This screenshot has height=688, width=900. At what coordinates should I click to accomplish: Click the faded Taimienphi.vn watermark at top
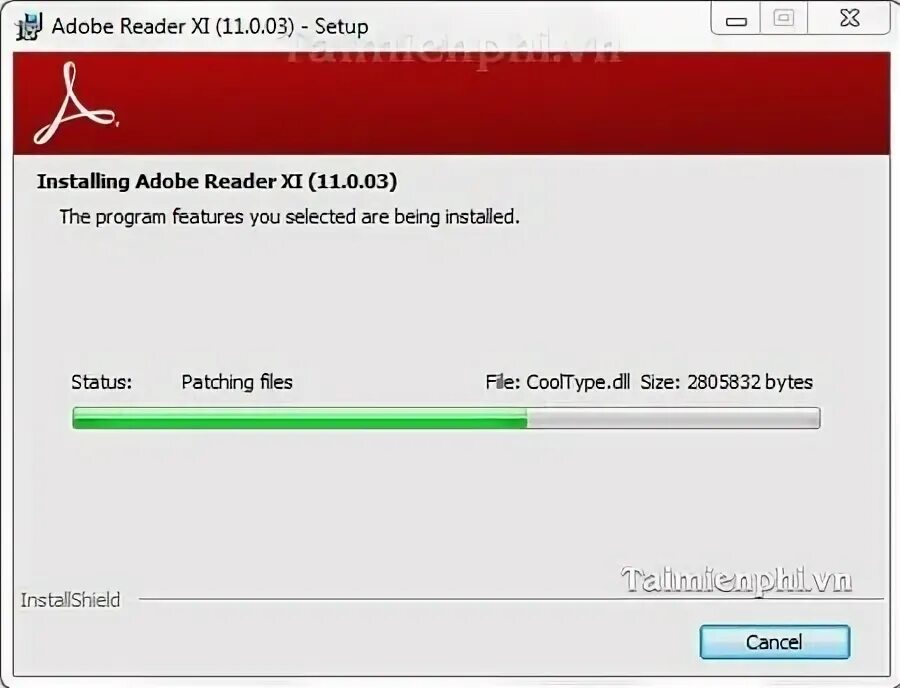[x=453, y=49]
